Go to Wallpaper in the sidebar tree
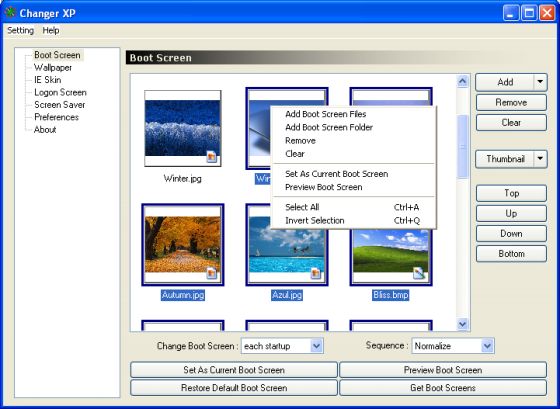Viewport: 560px width, 409px height. coord(53,68)
